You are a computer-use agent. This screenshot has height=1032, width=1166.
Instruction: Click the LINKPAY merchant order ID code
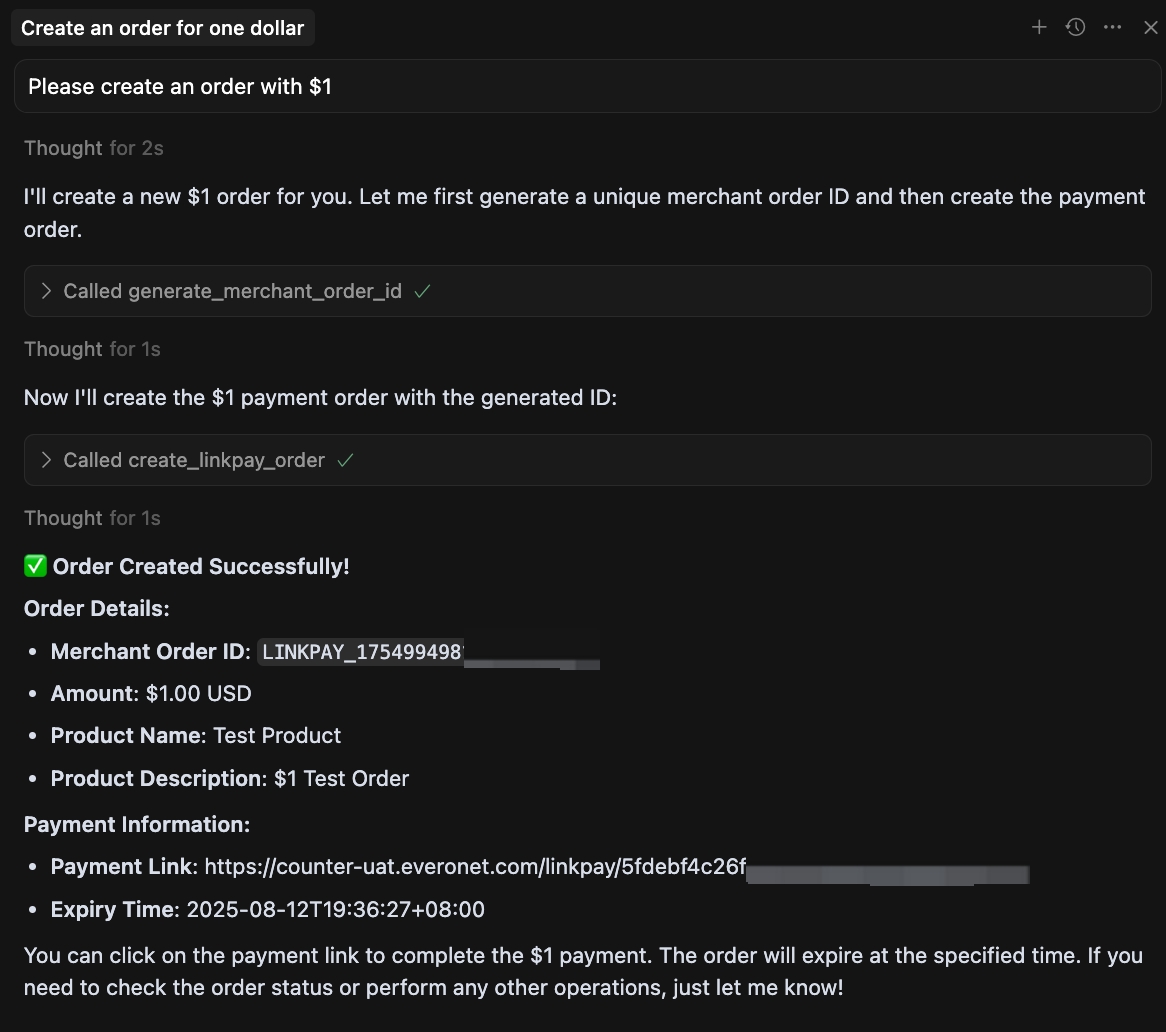(x=361, y=652)
